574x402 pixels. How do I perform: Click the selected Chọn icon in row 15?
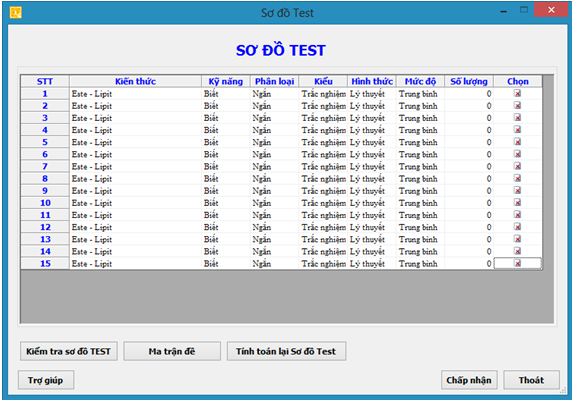[x=517, y=263]
